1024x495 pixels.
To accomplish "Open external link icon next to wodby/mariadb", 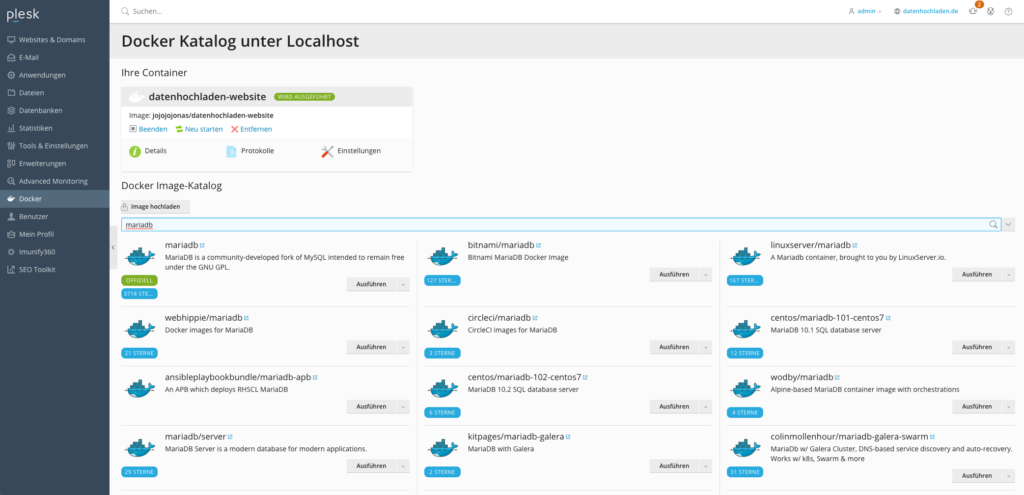I will pos(837,377).
